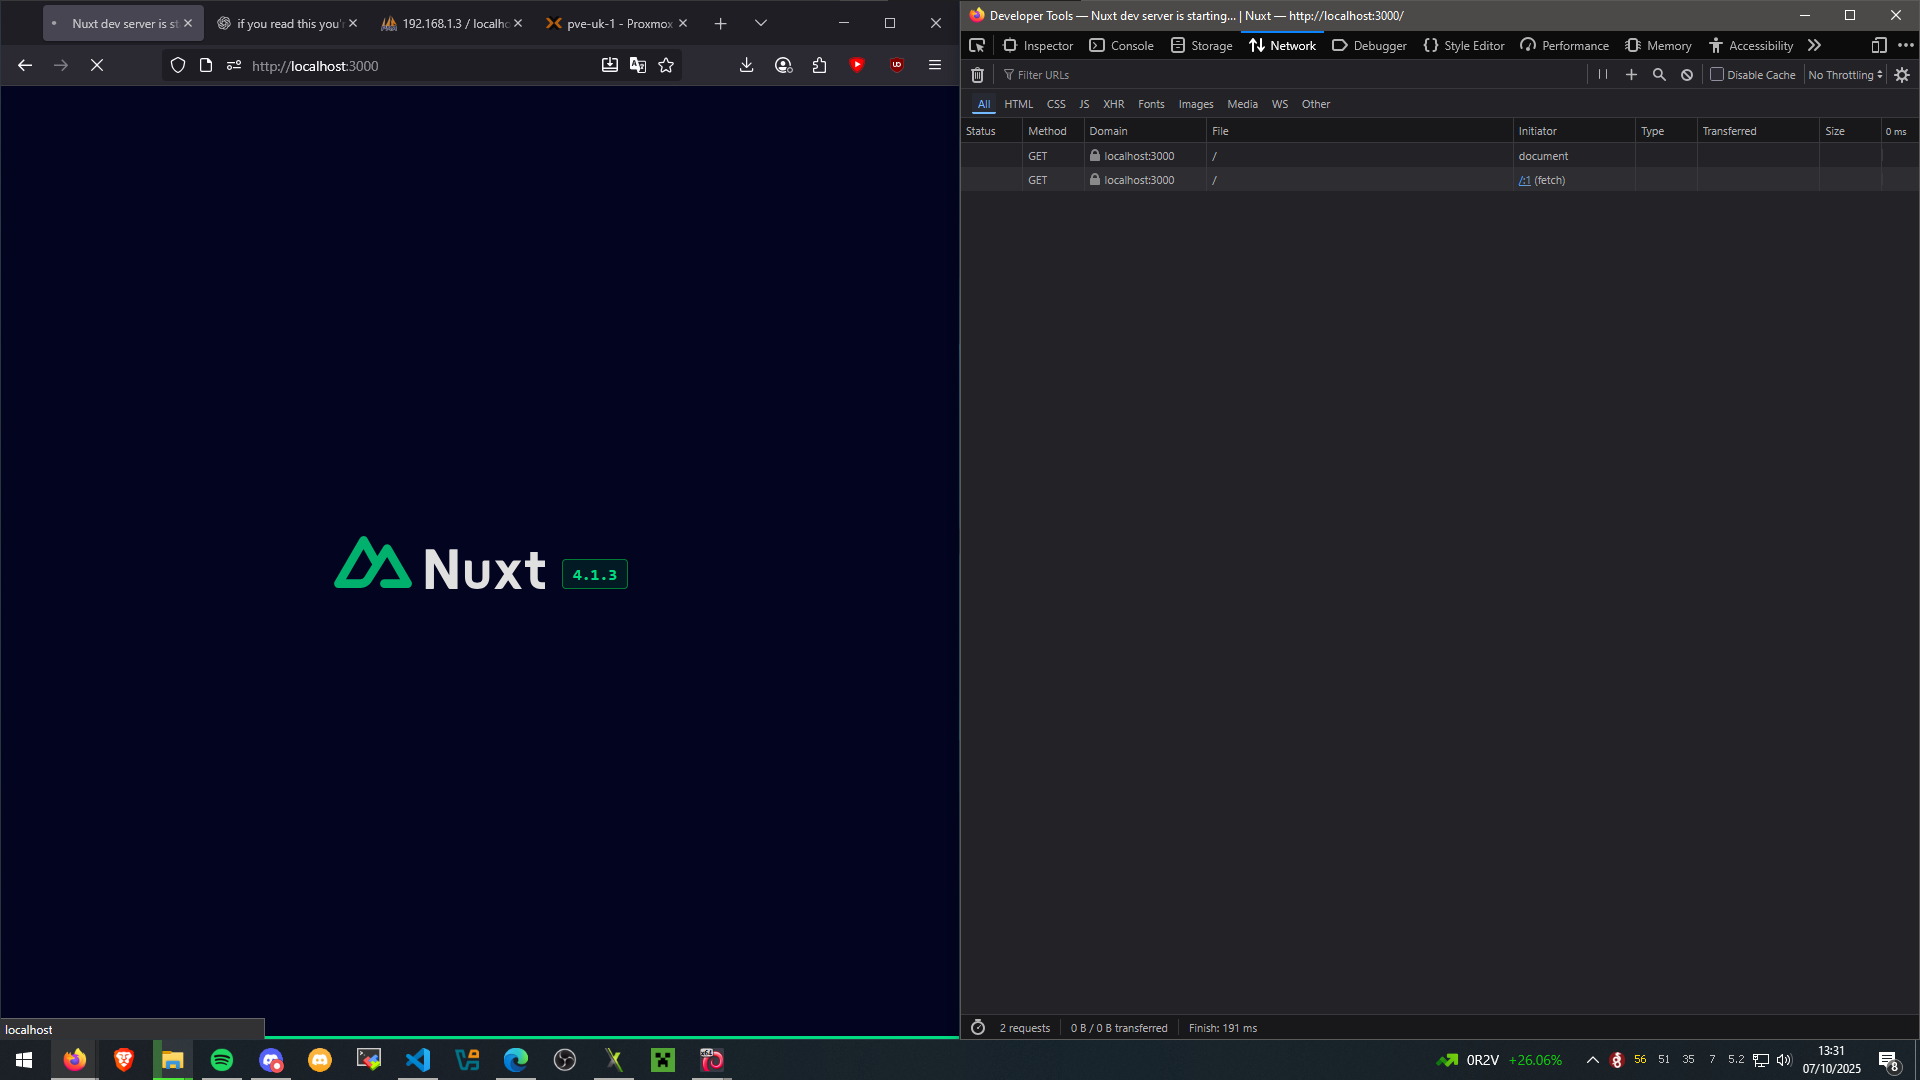The height and width of the screenshot is (1080, 1920).
Task: Enable the Disable Cache checkbox
Action: (1717, 74)
